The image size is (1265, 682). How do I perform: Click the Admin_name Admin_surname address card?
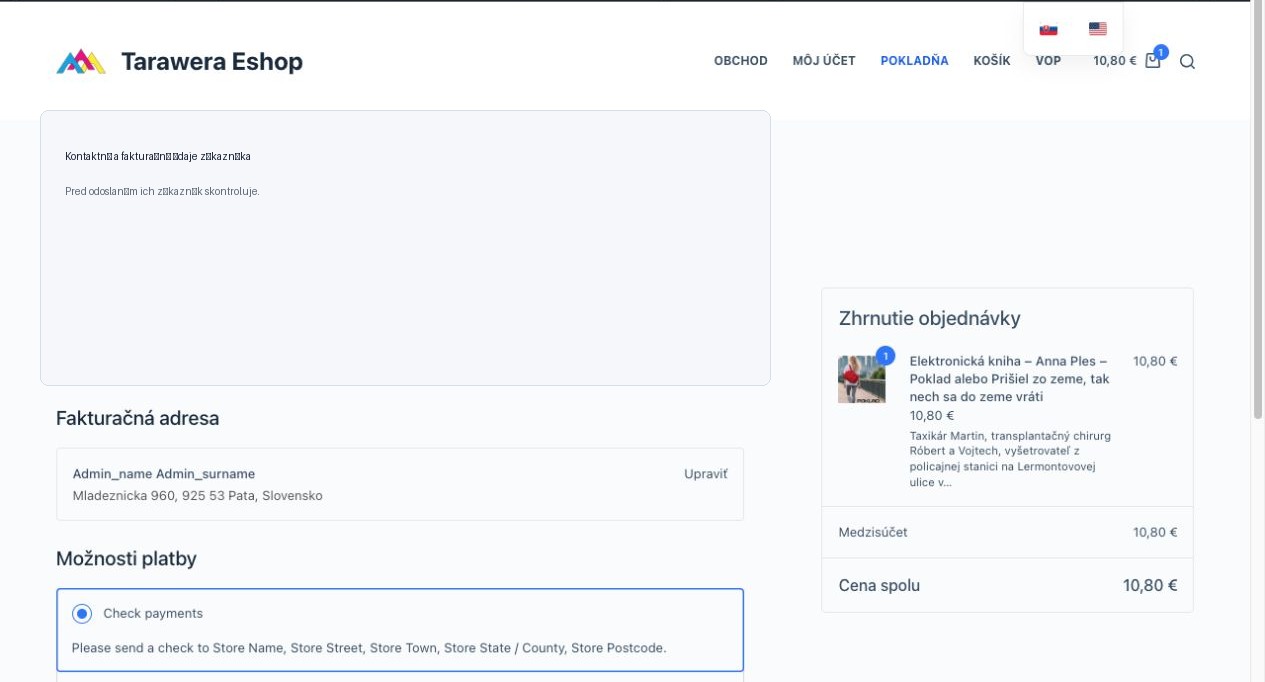(x=400, y=484)
